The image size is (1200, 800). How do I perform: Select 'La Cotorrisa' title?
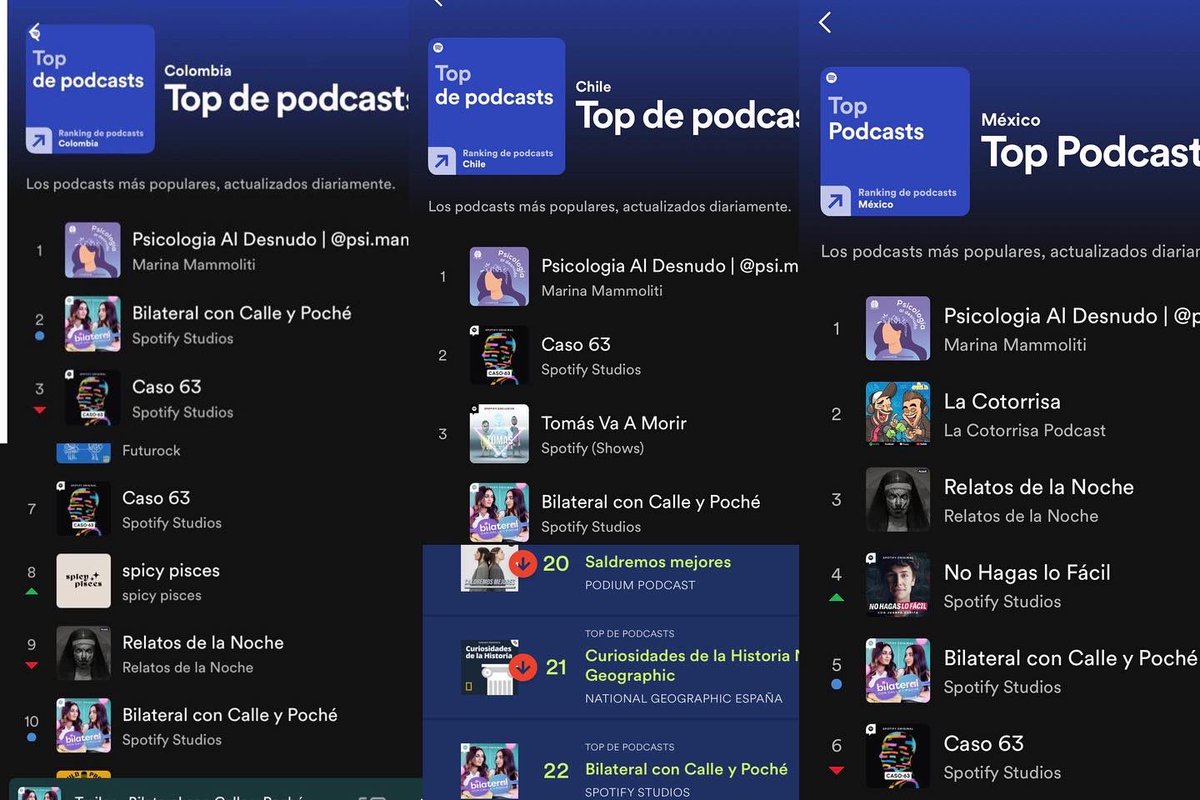click(1002, 402)
